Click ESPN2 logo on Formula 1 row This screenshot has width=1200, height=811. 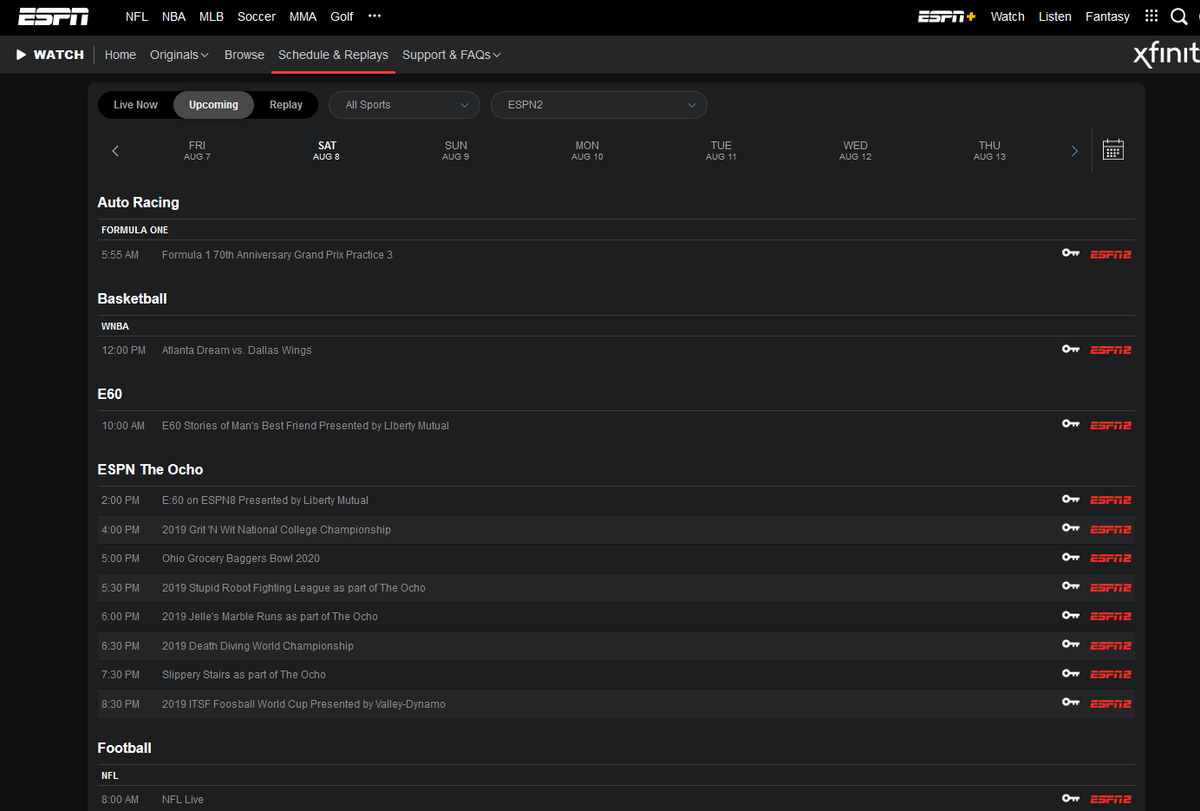[x=1110, y=254]
